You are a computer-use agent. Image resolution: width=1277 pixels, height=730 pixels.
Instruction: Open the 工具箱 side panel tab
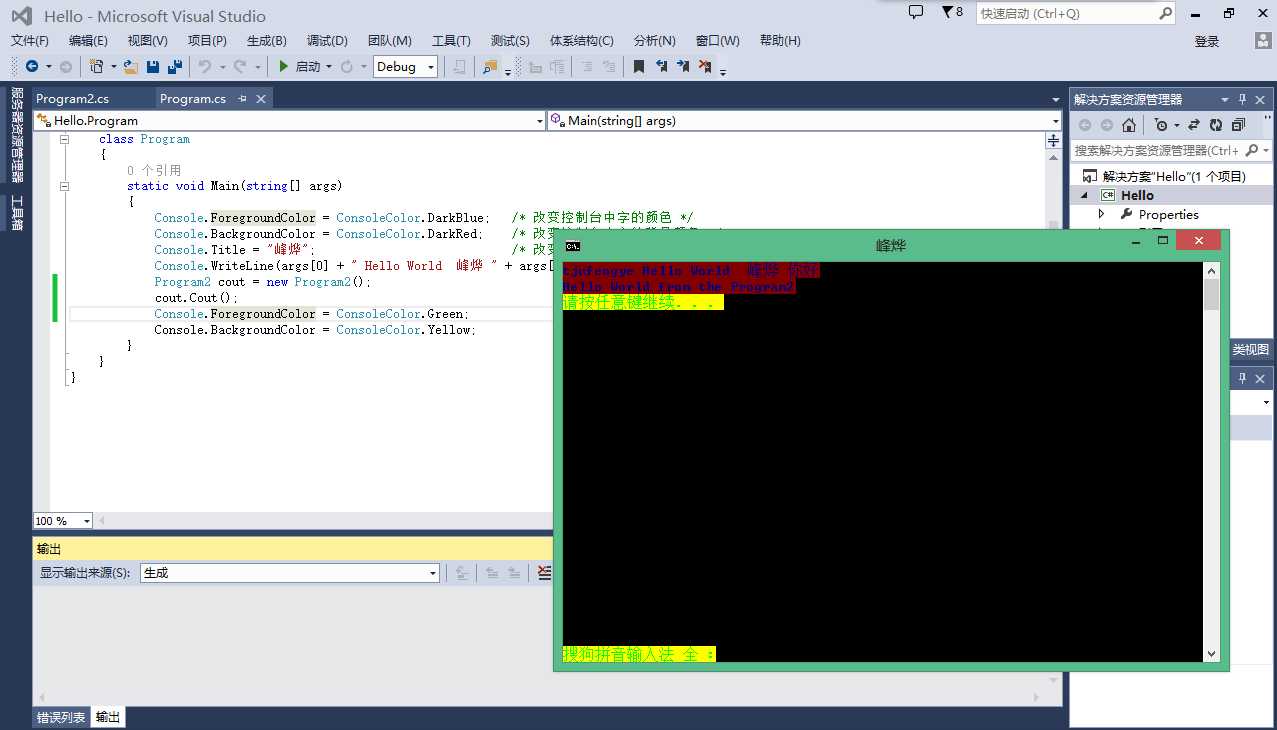tap(17, 213)
